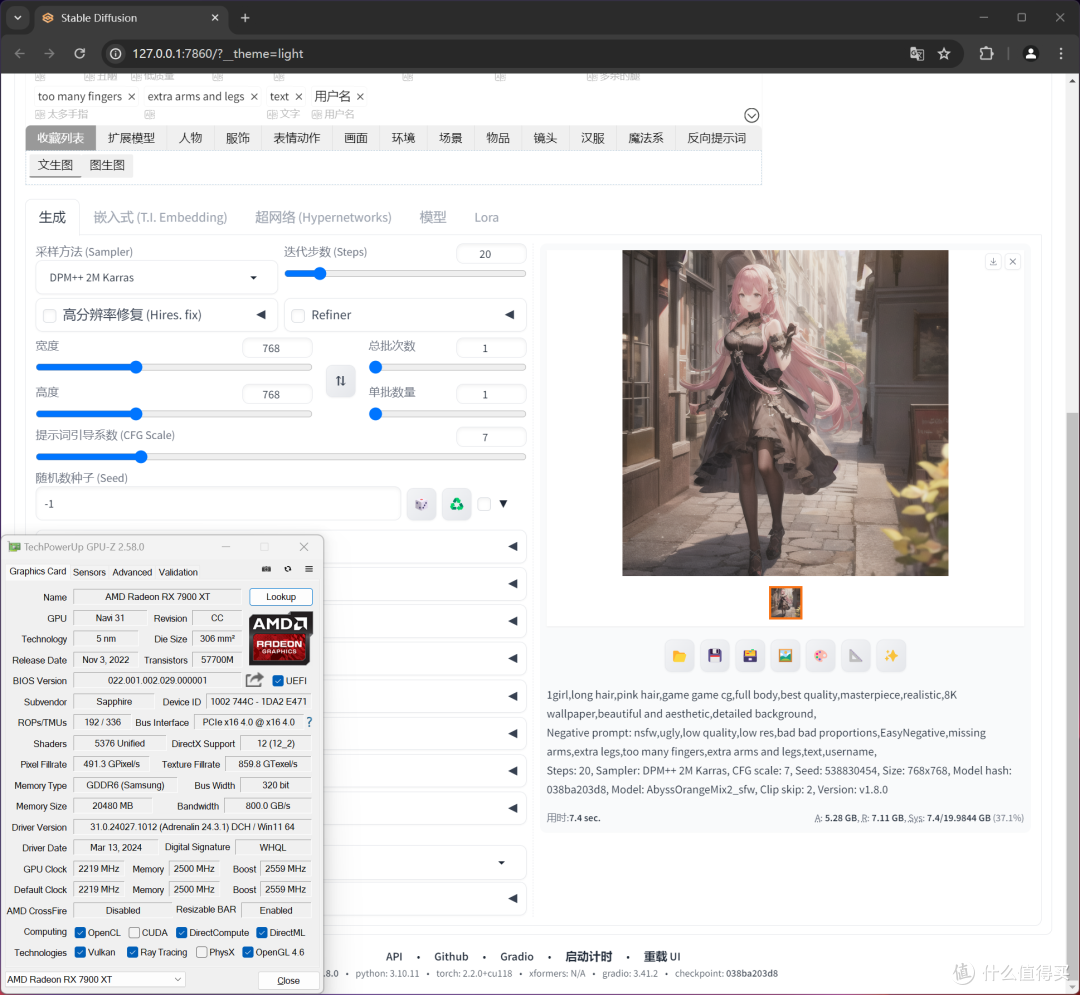
Task: Click the Bus Interface question mark in GPU-Z
Action: point(309,722)
